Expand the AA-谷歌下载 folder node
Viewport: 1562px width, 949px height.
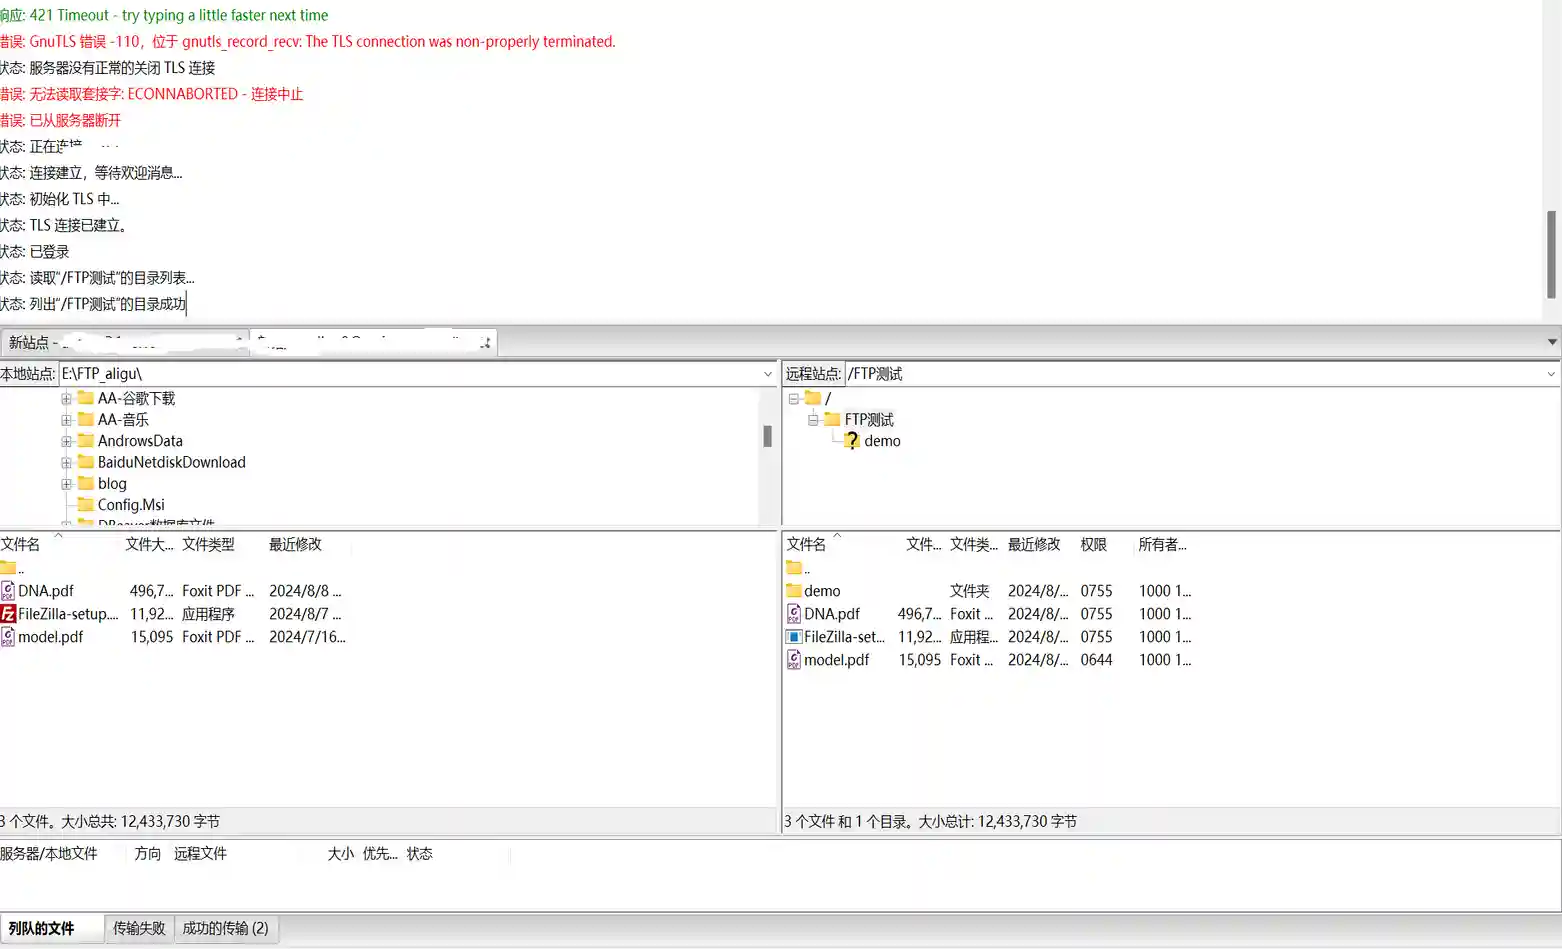(66, 399)
